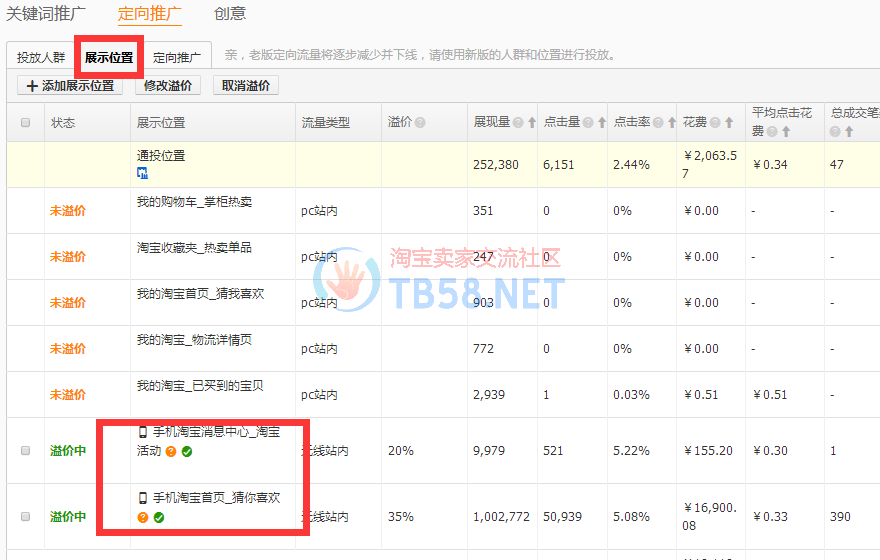Click the help icon next to 点击率 header
The width and height of the screenshot is (880, 560).
pos(658,123)
